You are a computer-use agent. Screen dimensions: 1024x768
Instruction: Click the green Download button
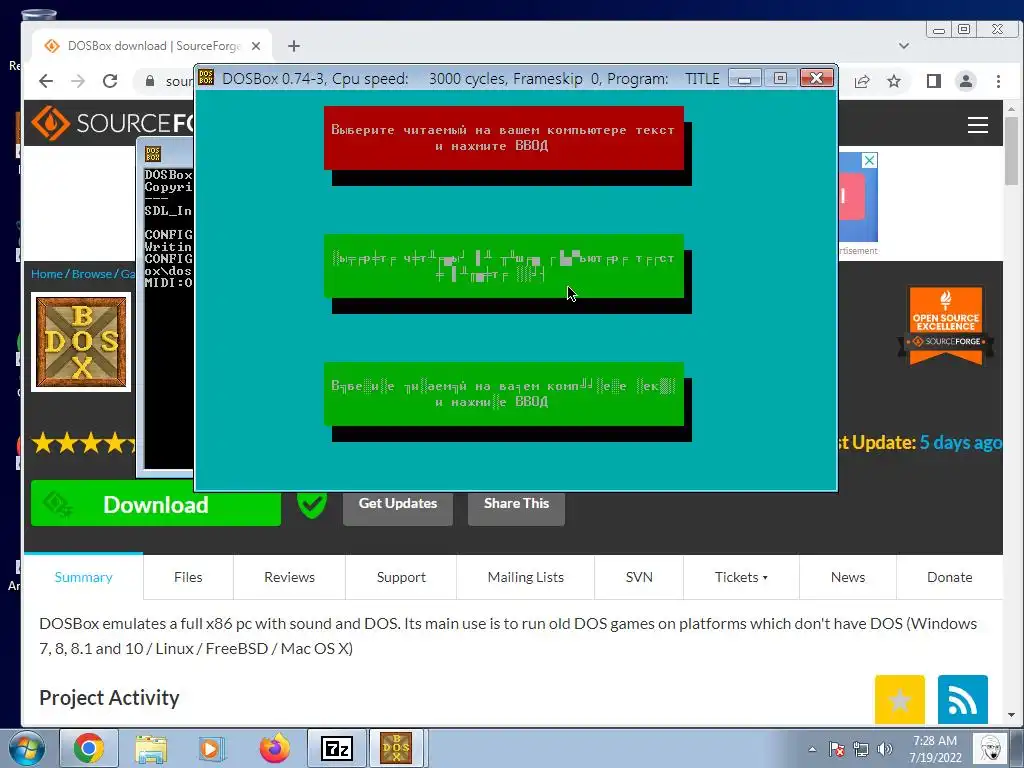(155, 504)
